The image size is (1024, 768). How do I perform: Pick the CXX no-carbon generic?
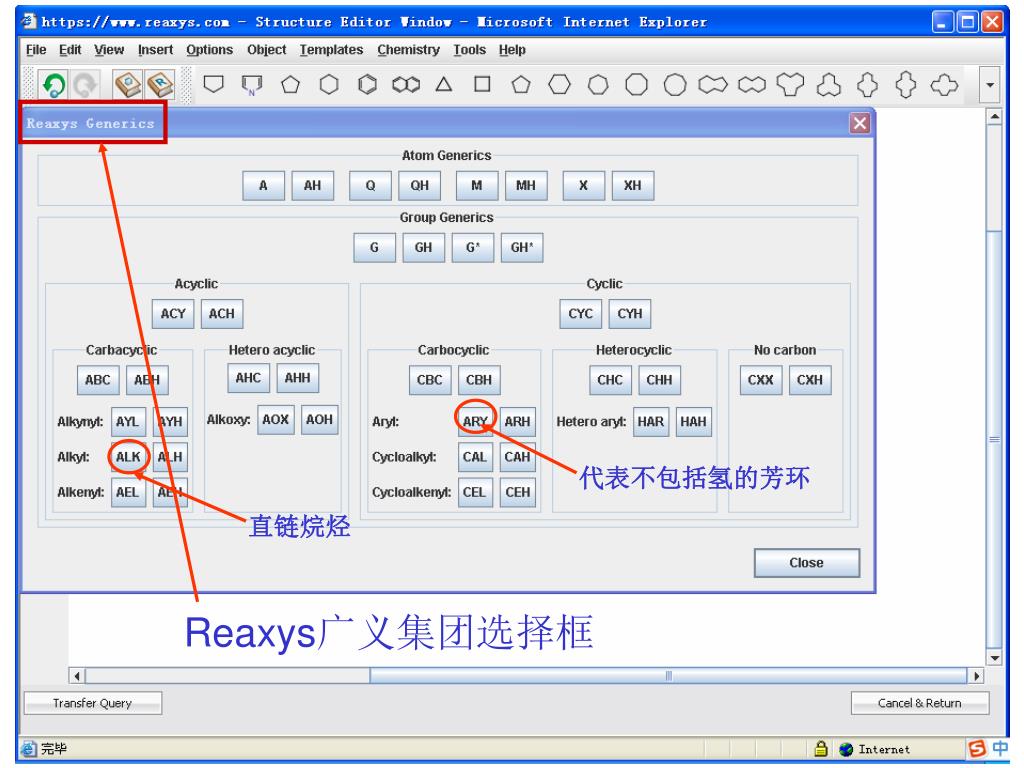761,380
